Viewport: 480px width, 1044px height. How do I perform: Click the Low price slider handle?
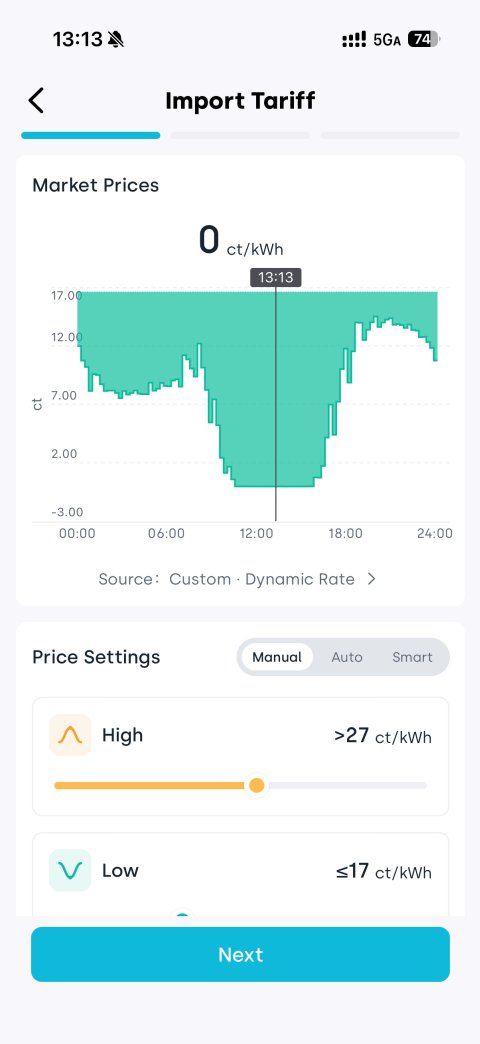coord(181,916)
